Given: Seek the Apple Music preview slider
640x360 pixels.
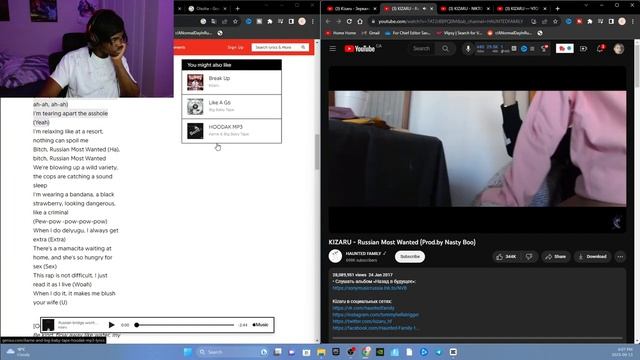Looking at the screenshot, I should (x=185, y=325).
